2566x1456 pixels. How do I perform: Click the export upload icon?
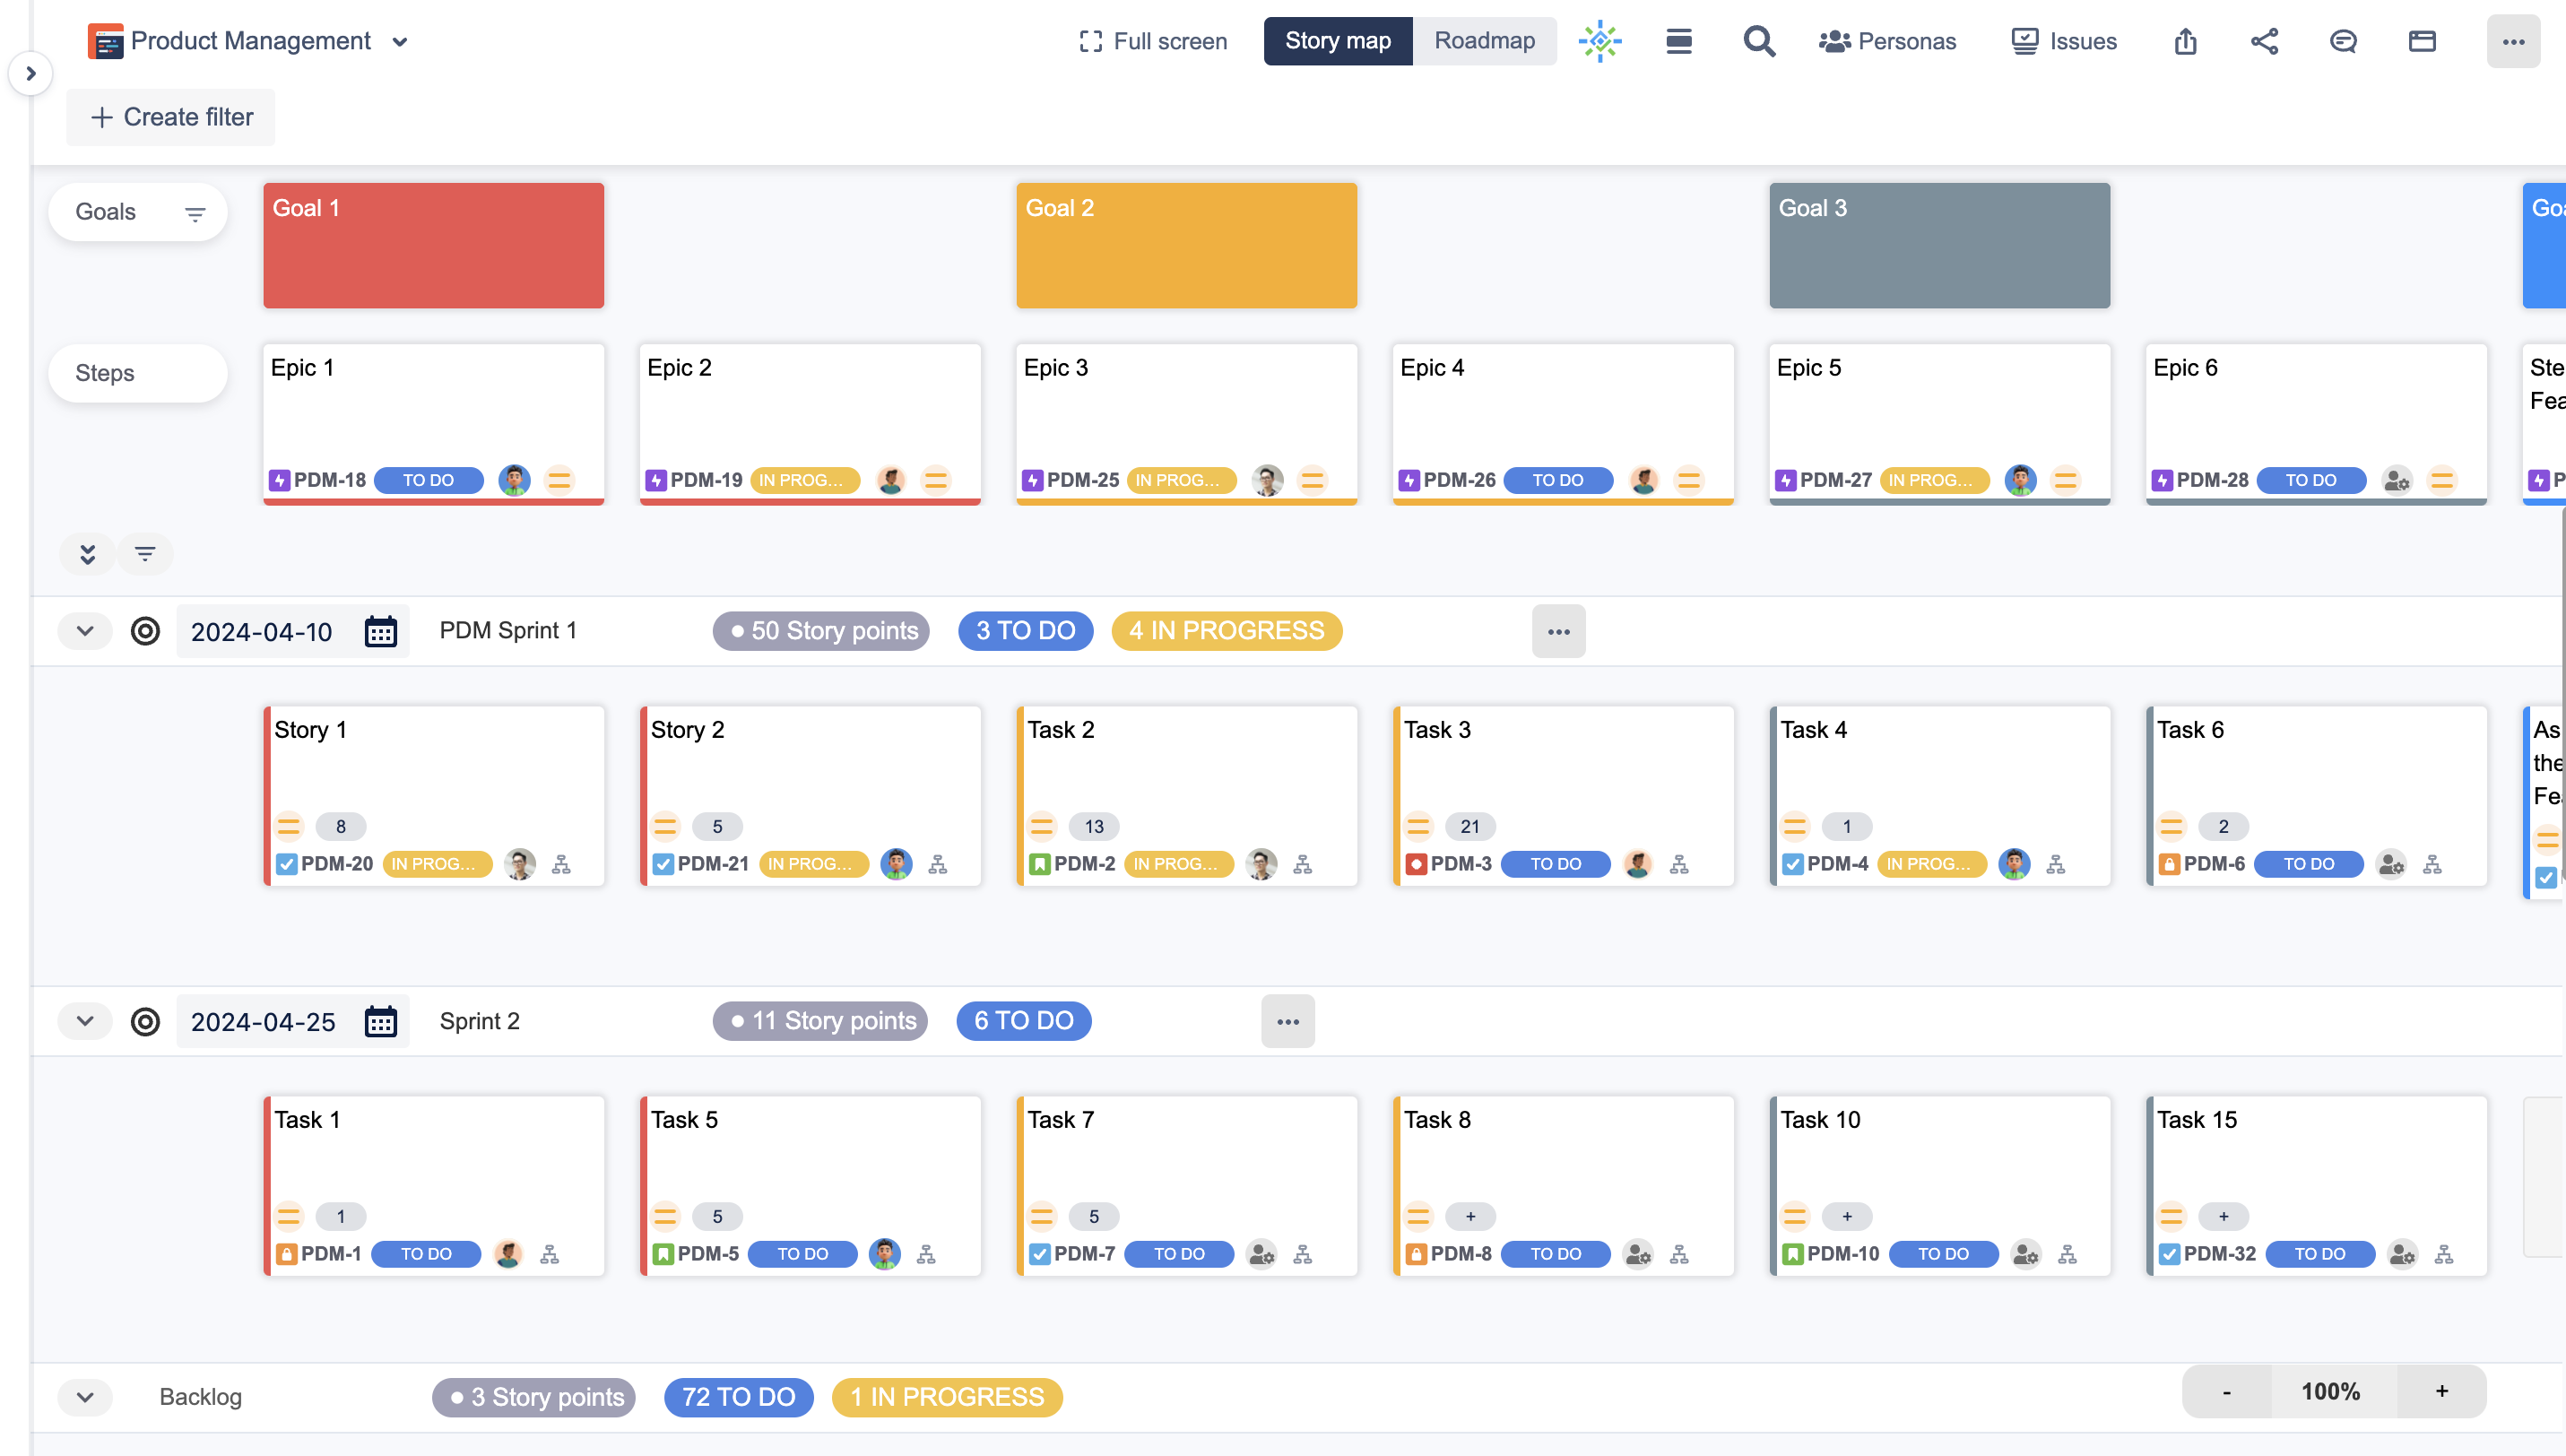(2186, 41)
